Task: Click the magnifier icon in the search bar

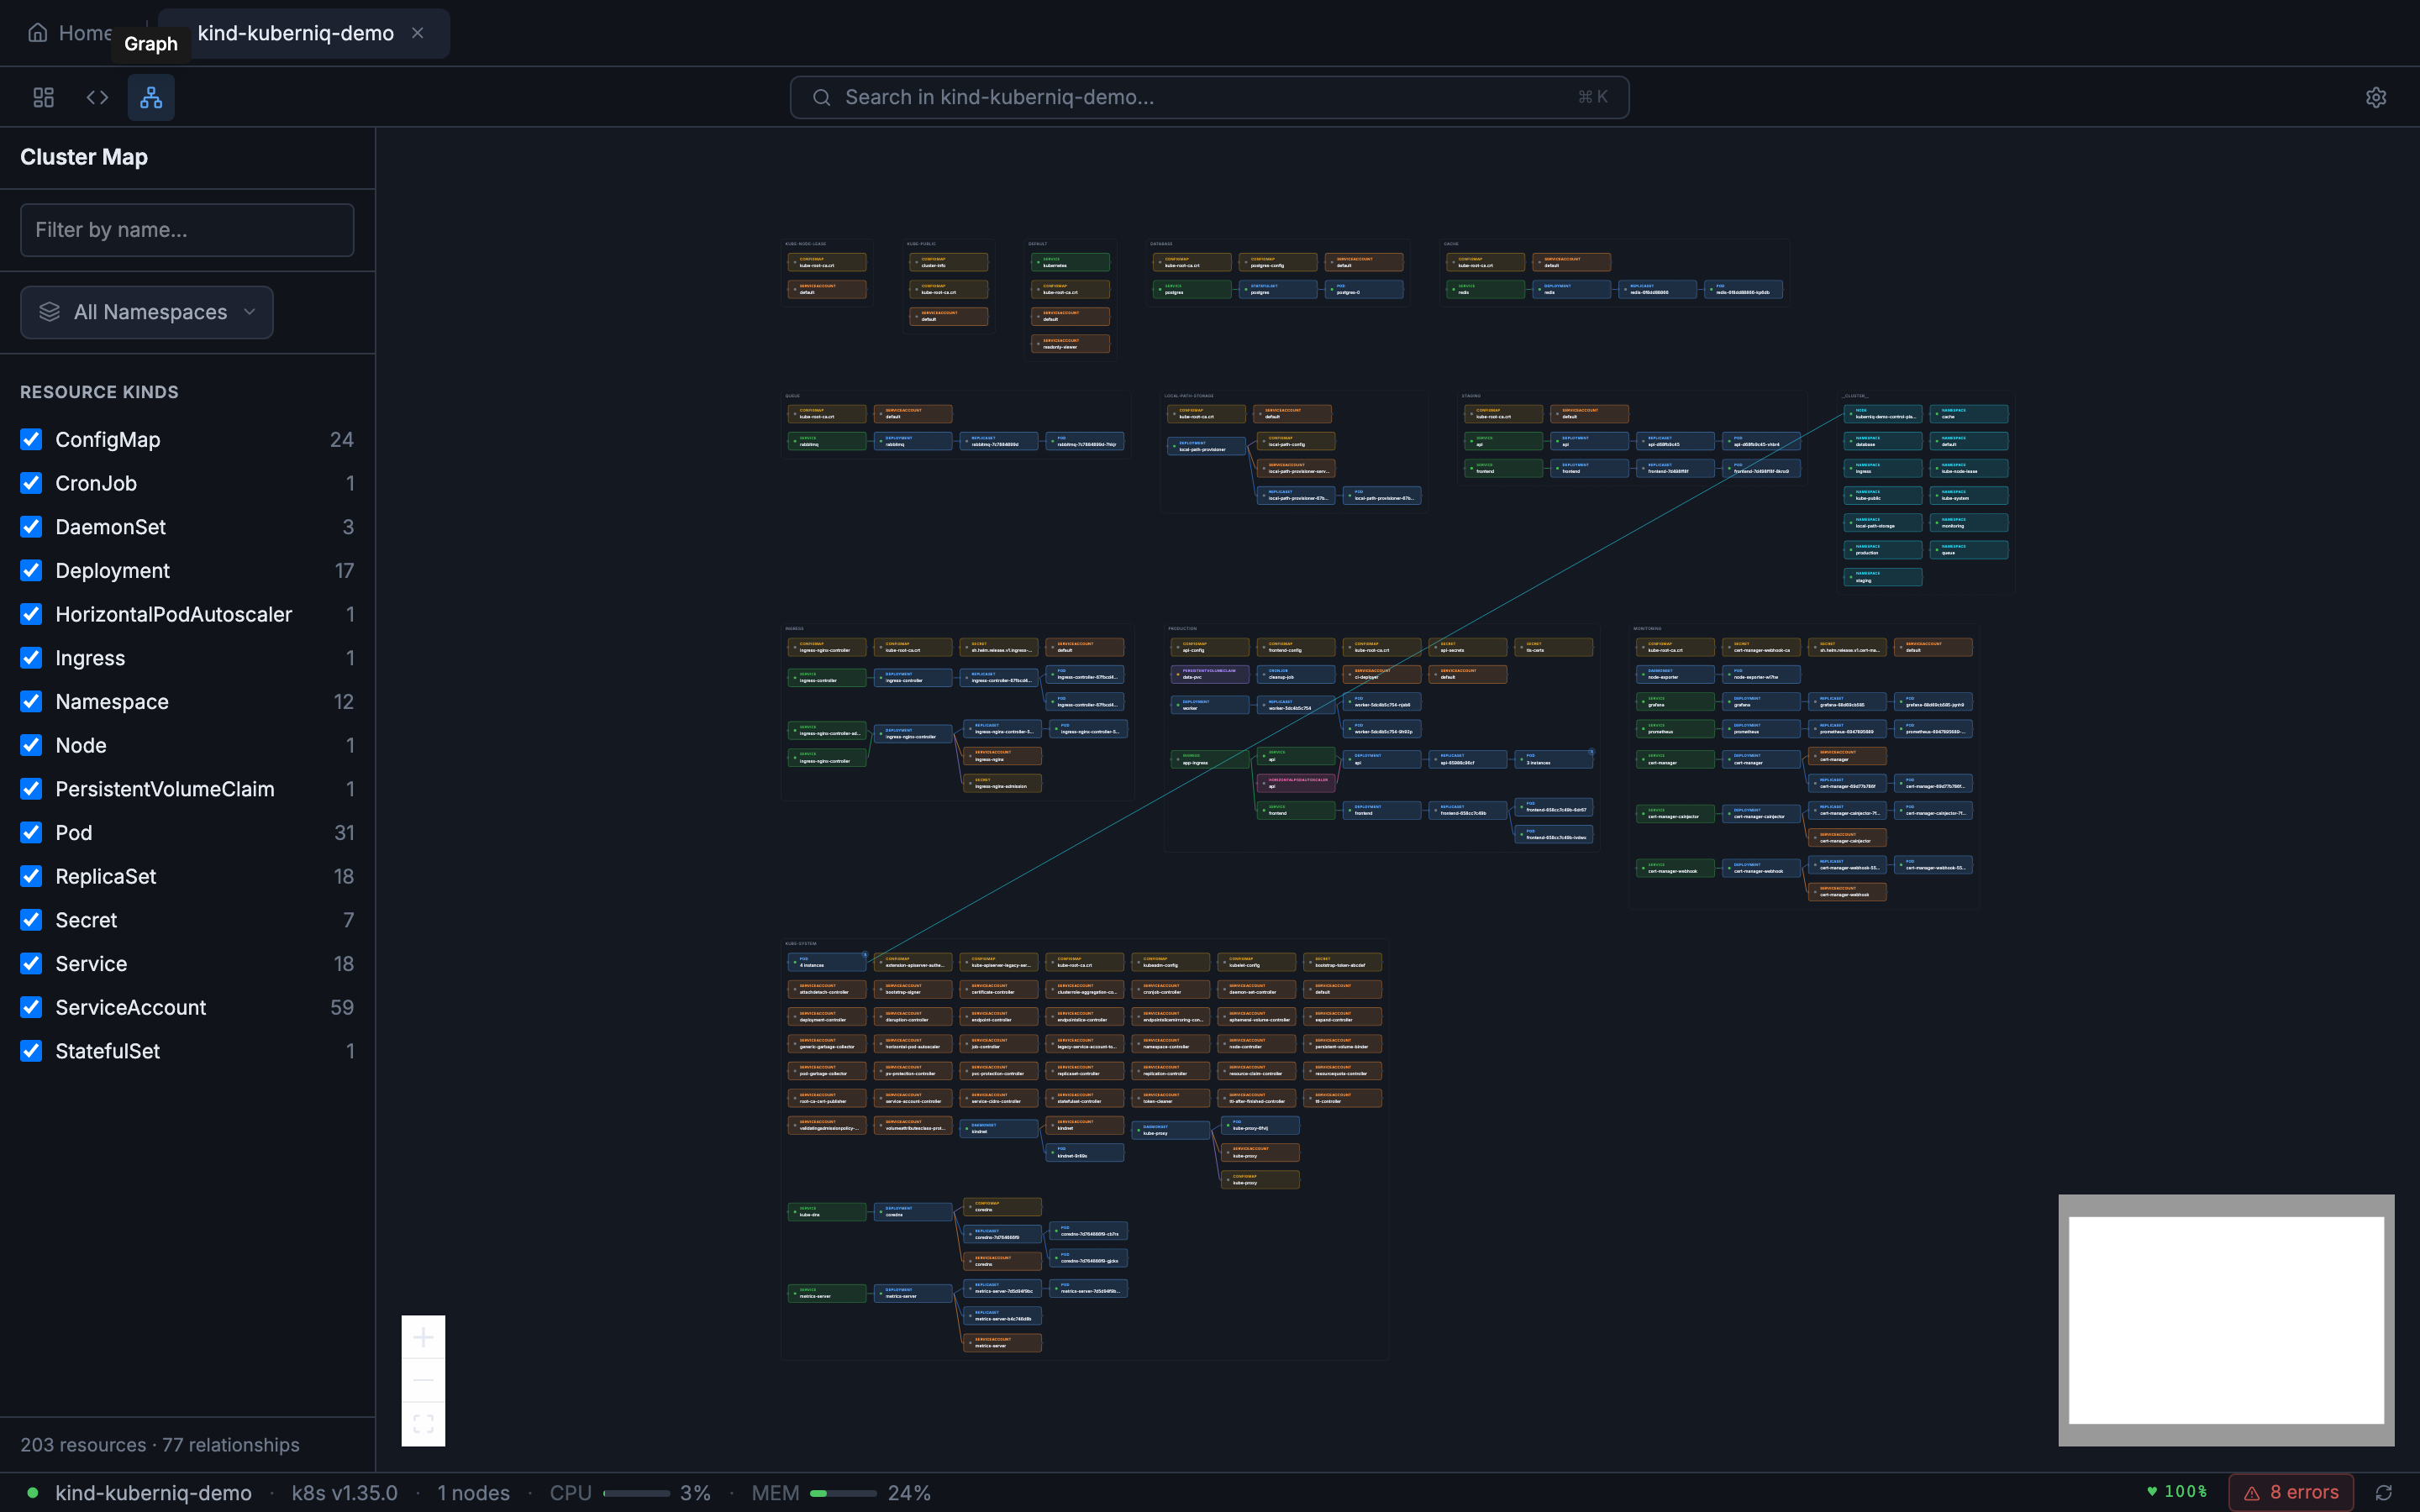Action: [x=822, y=96]
